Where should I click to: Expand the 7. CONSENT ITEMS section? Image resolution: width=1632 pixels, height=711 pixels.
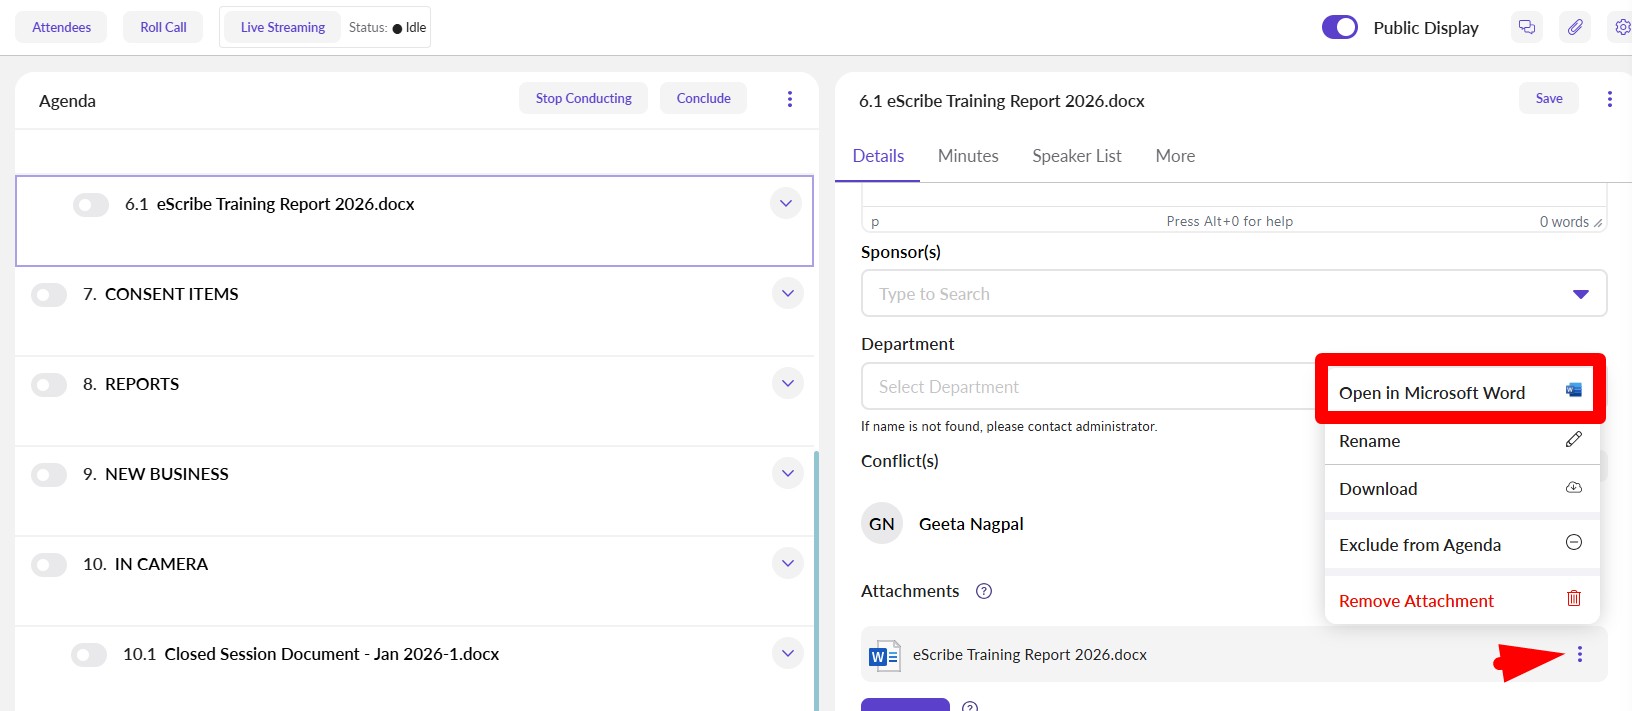pyautogui.click(x=788, y=293)
